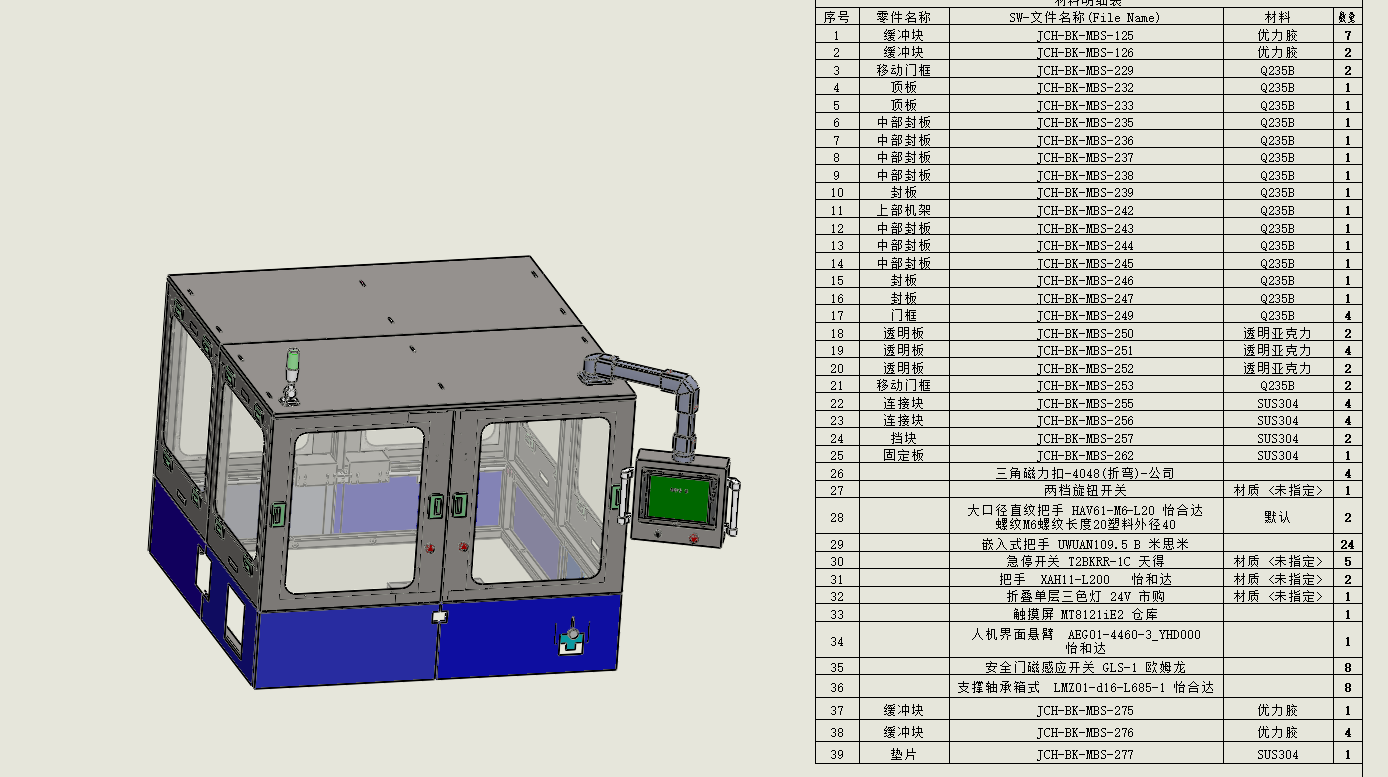Click the 材料 column header

tap(1277, 17)
